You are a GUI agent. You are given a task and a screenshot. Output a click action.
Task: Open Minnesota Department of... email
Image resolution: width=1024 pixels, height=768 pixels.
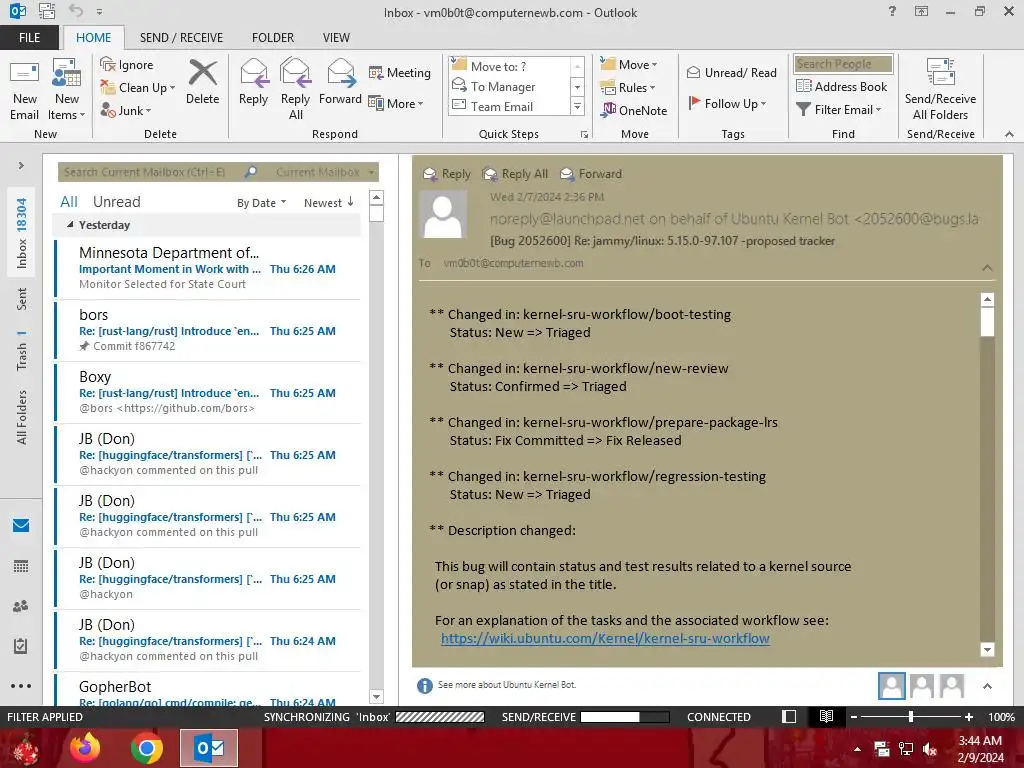click(208, 268)
